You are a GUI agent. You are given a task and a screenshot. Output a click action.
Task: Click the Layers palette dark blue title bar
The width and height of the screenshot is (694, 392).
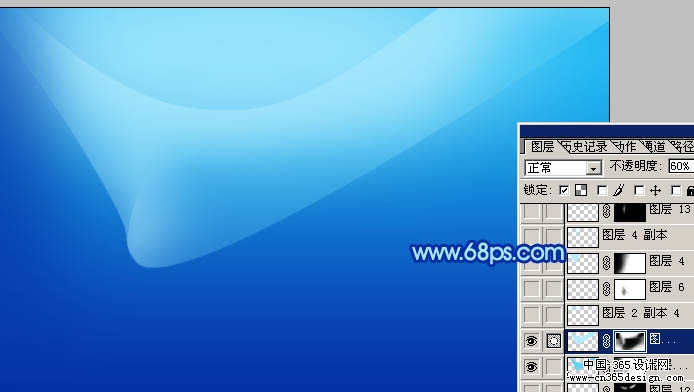click(x=607, y=131)
